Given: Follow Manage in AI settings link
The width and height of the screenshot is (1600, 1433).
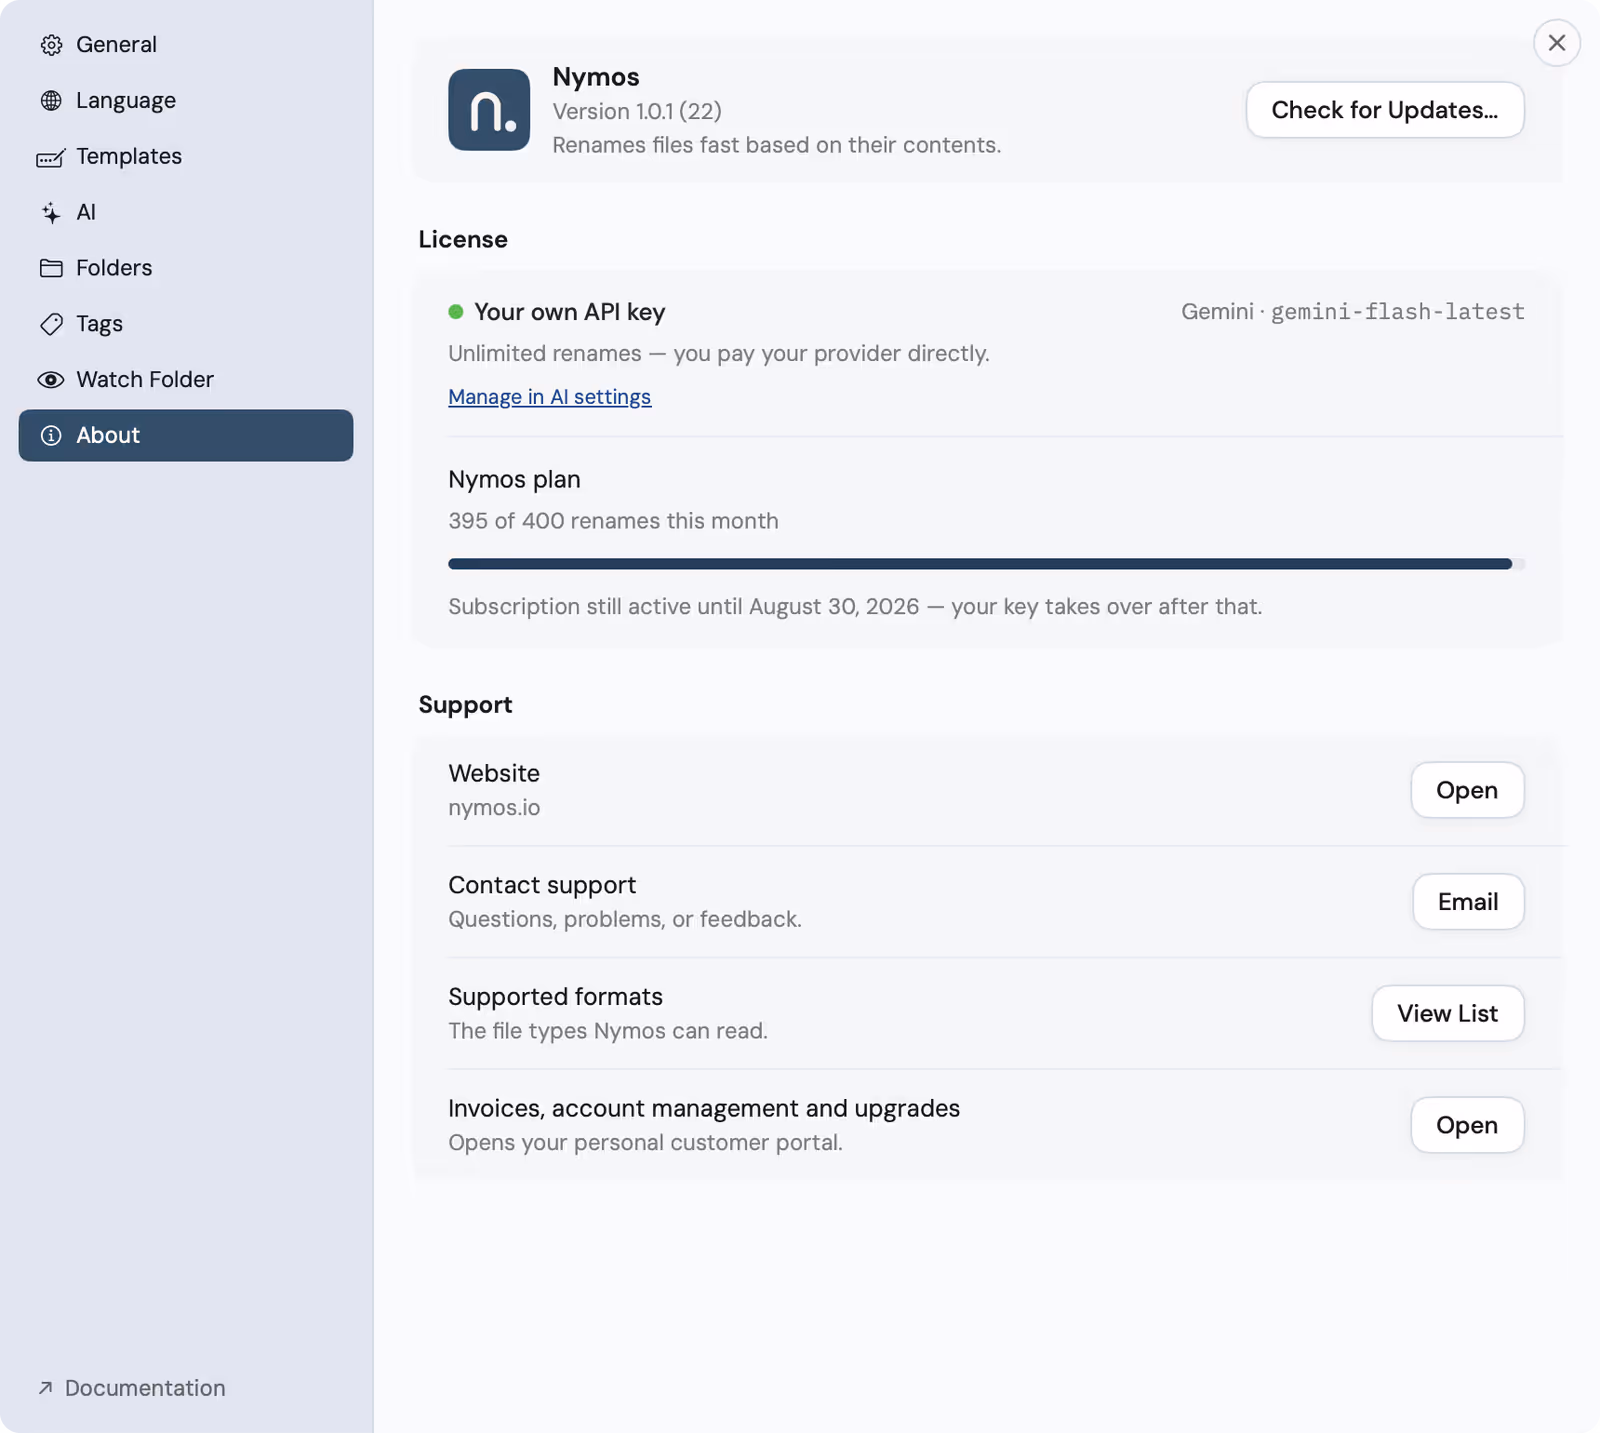Looking at the screenshot, I should coord(549,397).
